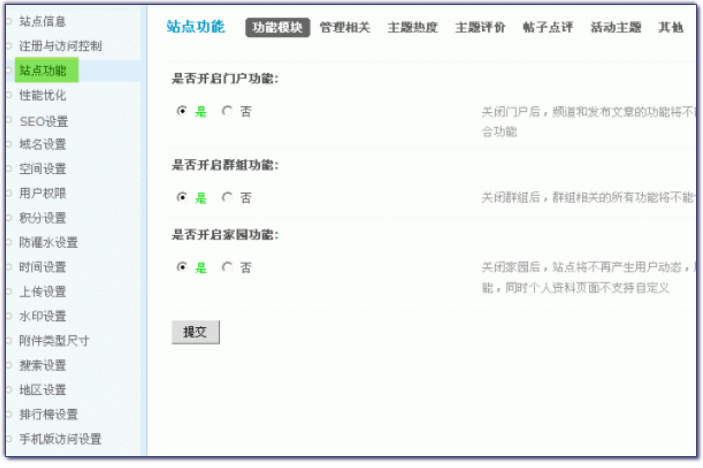Open 用户权限 settings in sidebar
Image resolution: width=703 pixels, height=468 pixels.
click(x=43, y=193)
